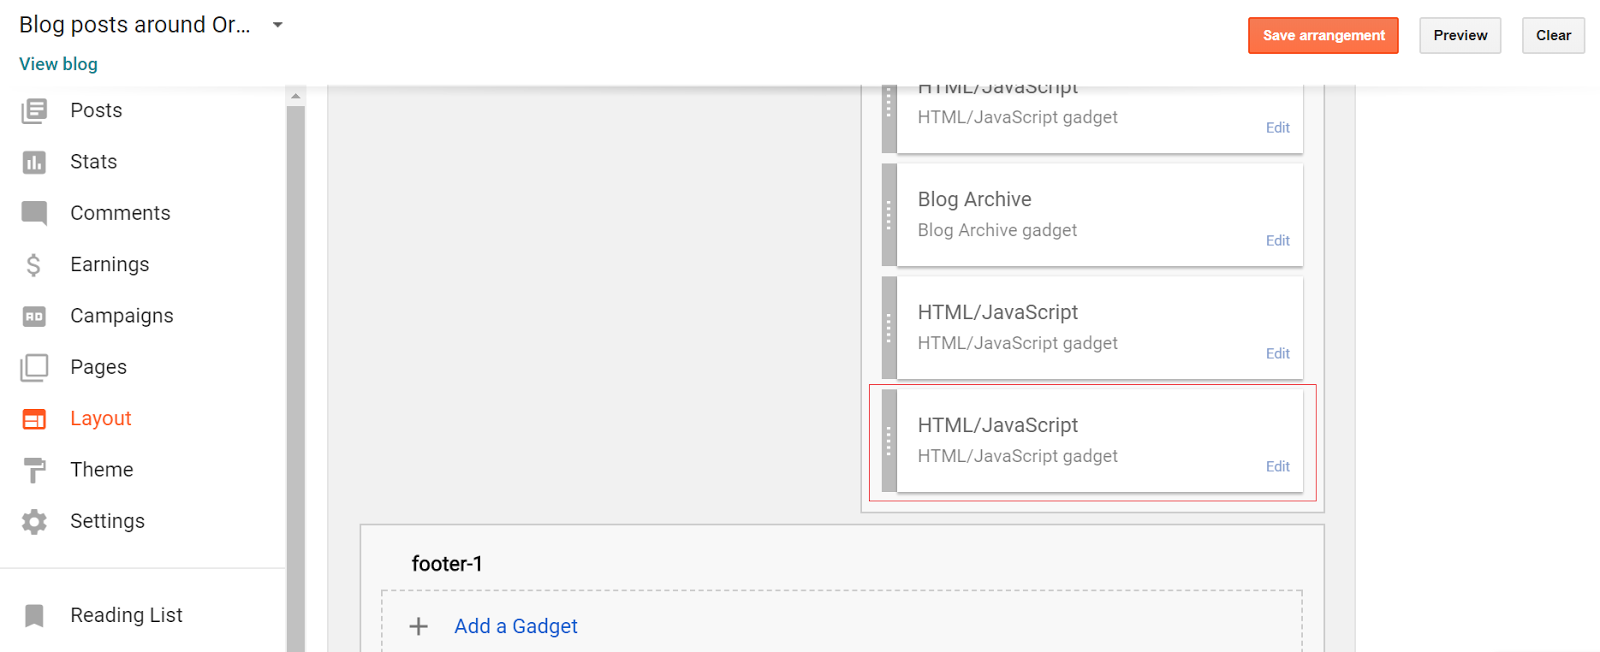Image resolution: width=1600 pixels, height=652 pixels.
Task: Click the Comments speech-bubble icon
Action: click(x=34, y=212)
